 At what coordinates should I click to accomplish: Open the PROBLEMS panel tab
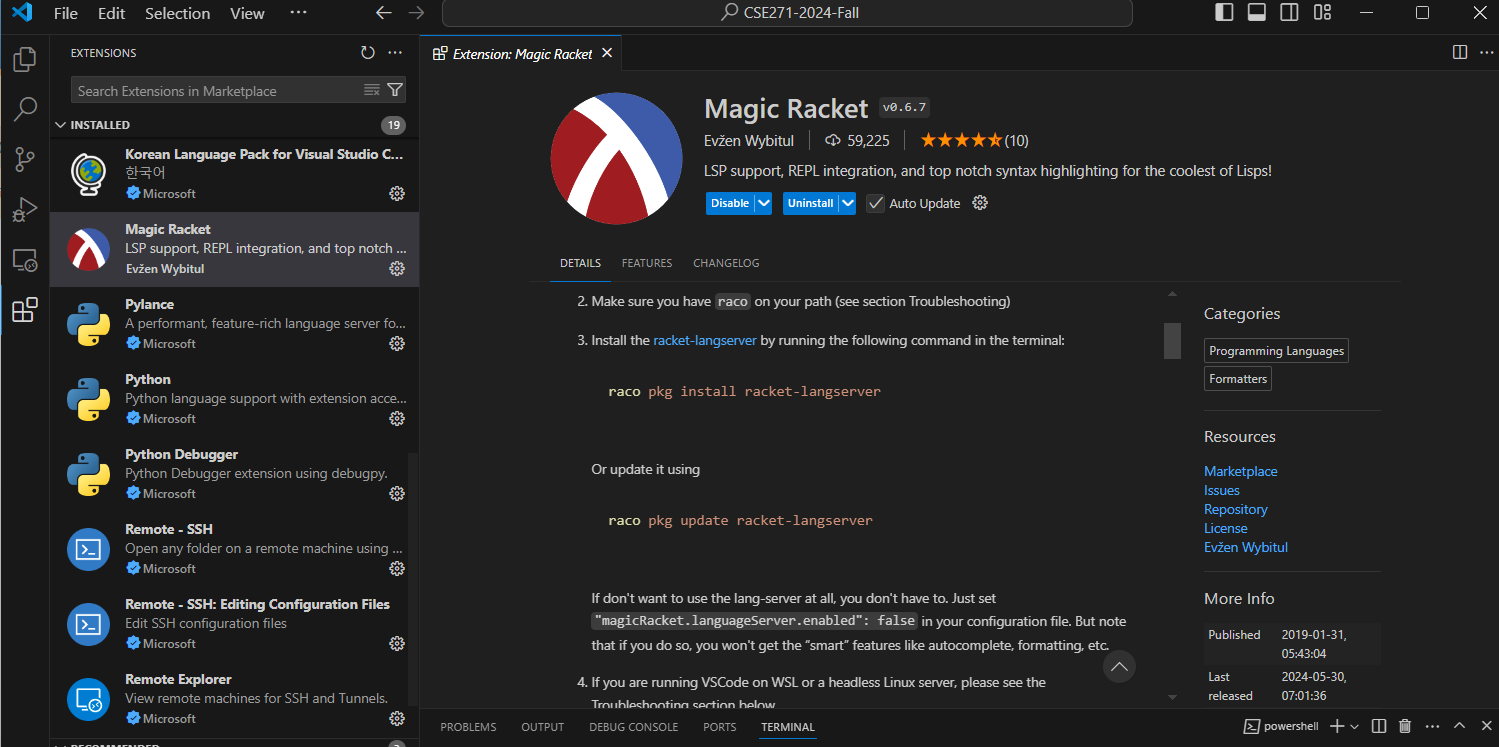468,727
